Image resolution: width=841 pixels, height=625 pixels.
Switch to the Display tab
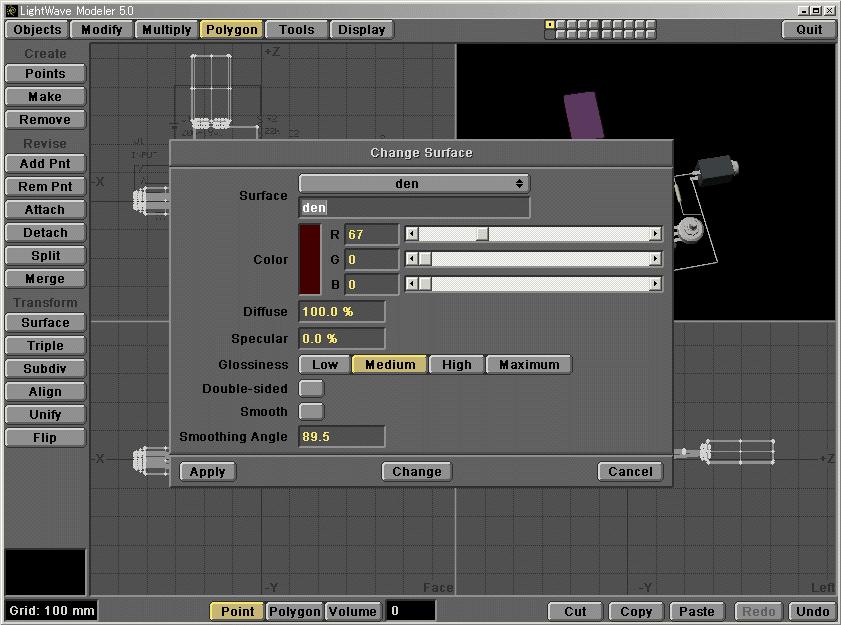click(362, 30)
